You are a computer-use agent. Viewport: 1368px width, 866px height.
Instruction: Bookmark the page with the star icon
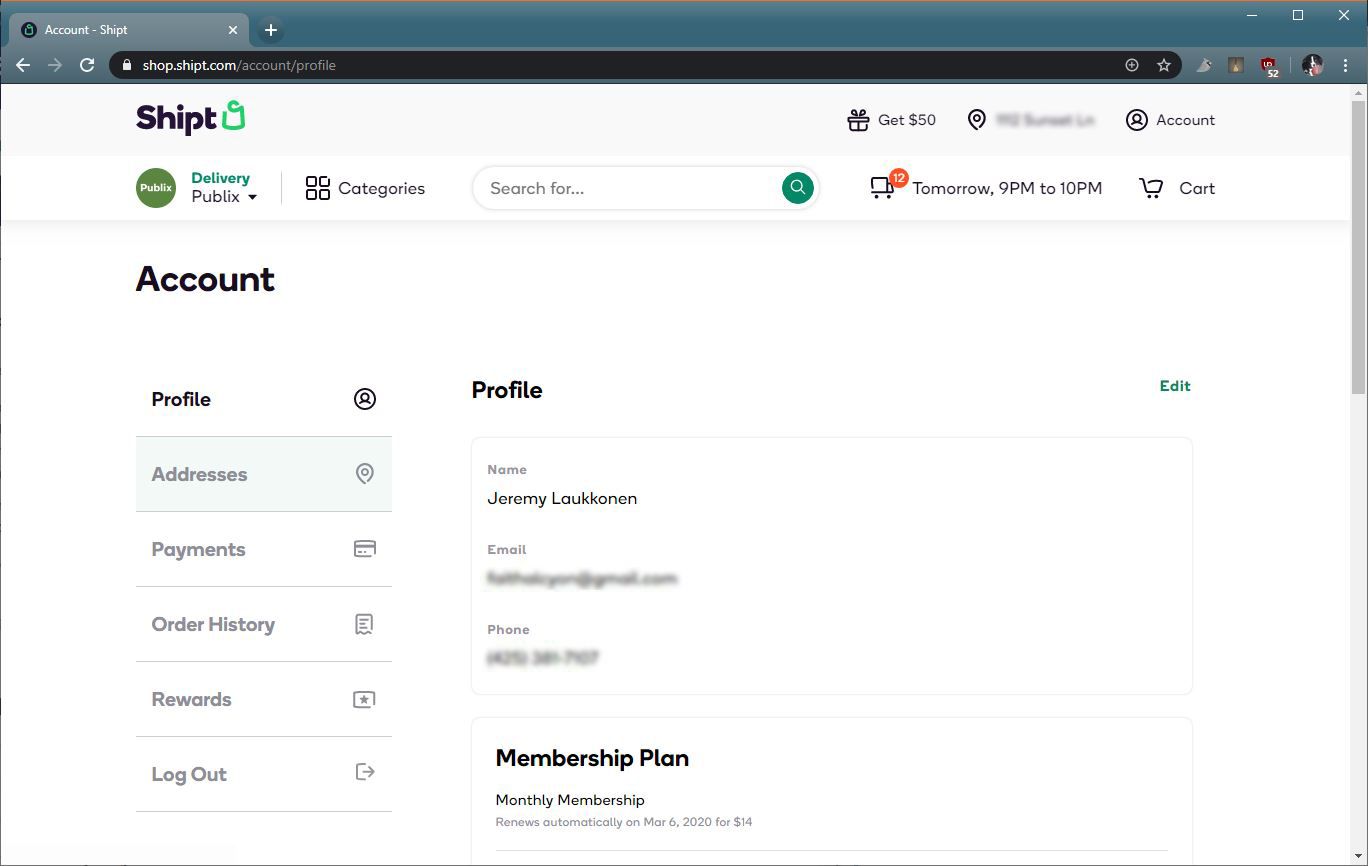point(1164,65)
